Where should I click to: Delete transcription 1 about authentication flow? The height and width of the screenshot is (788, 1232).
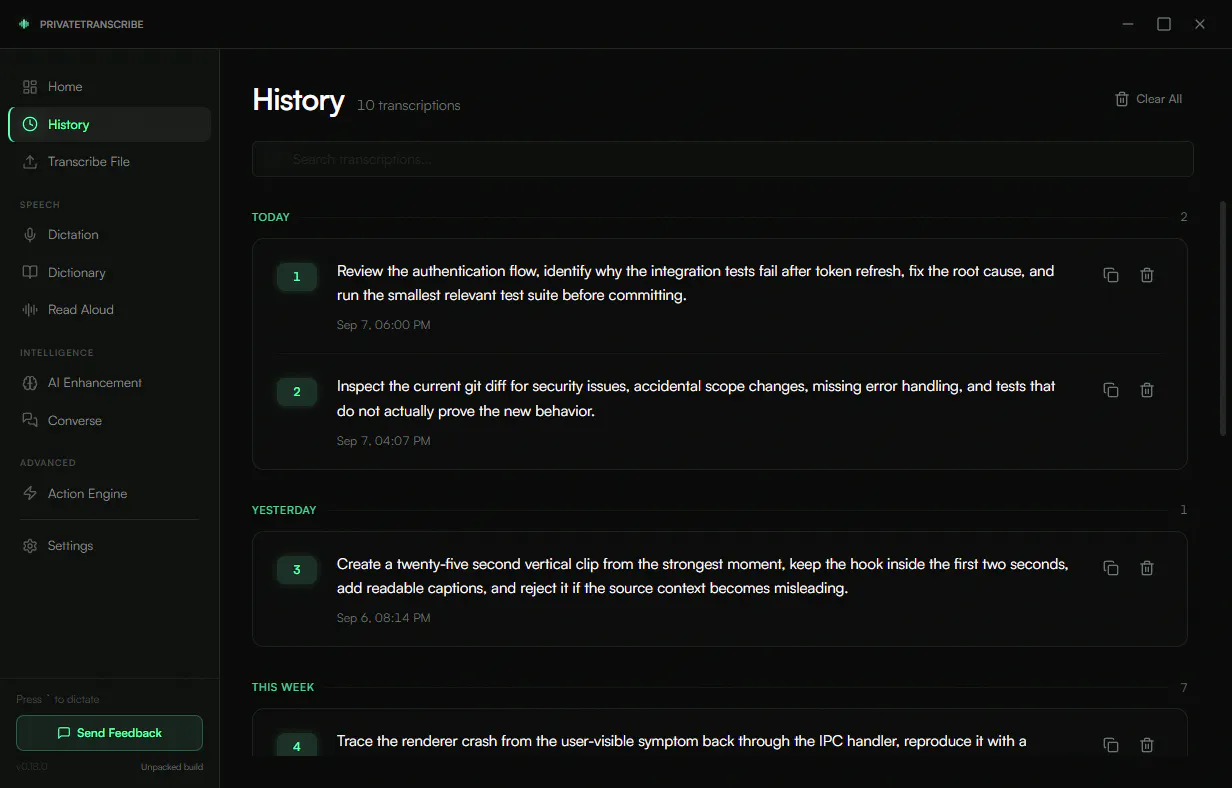(1147, 275)
